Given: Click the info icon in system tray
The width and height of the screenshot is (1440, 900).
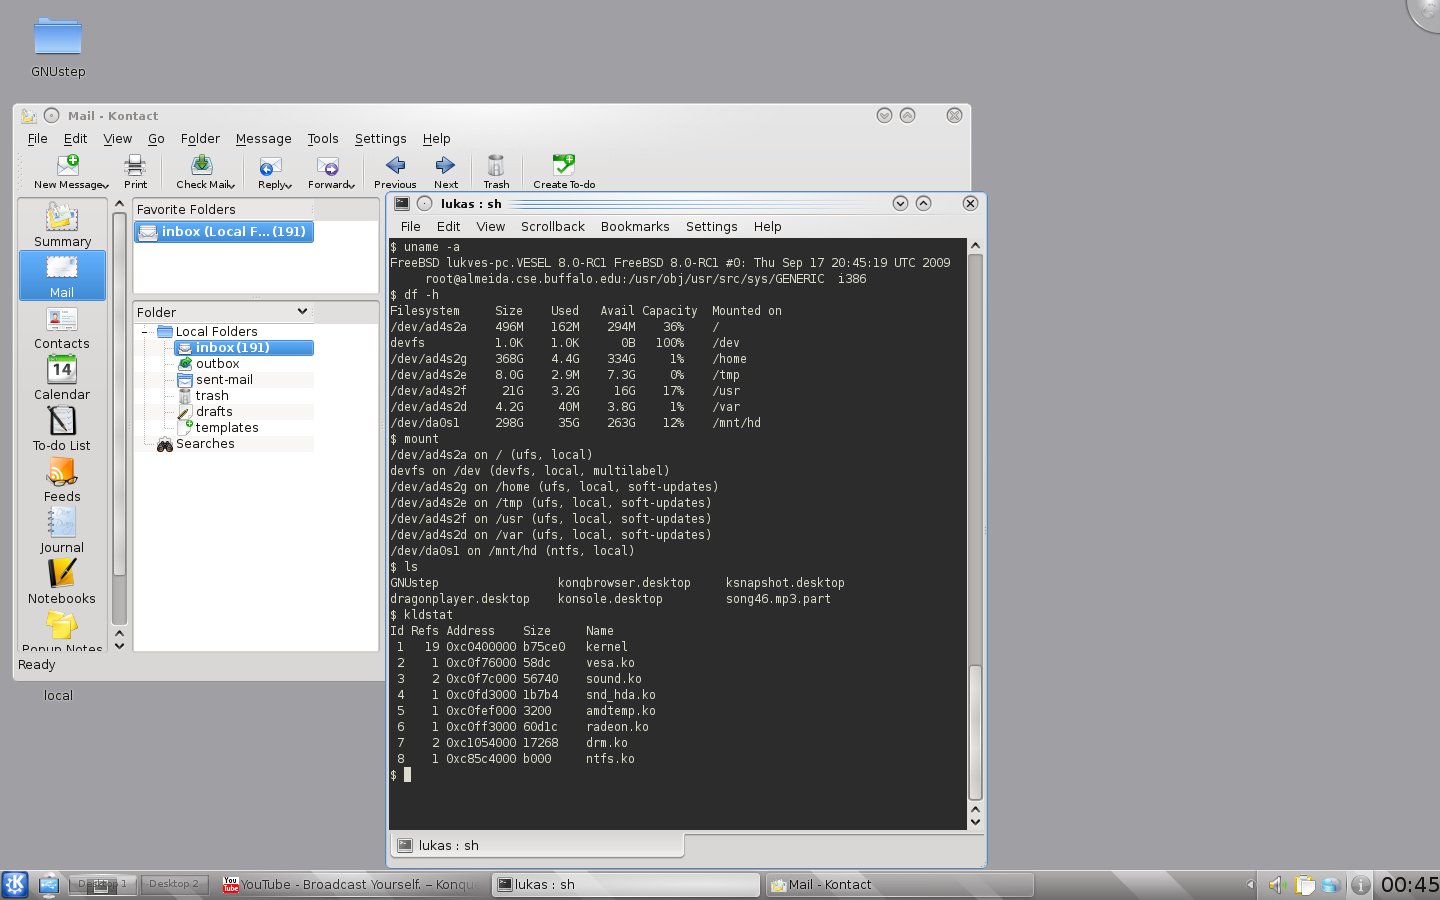Looking at the screenshot, I should tap(1360, 885).
